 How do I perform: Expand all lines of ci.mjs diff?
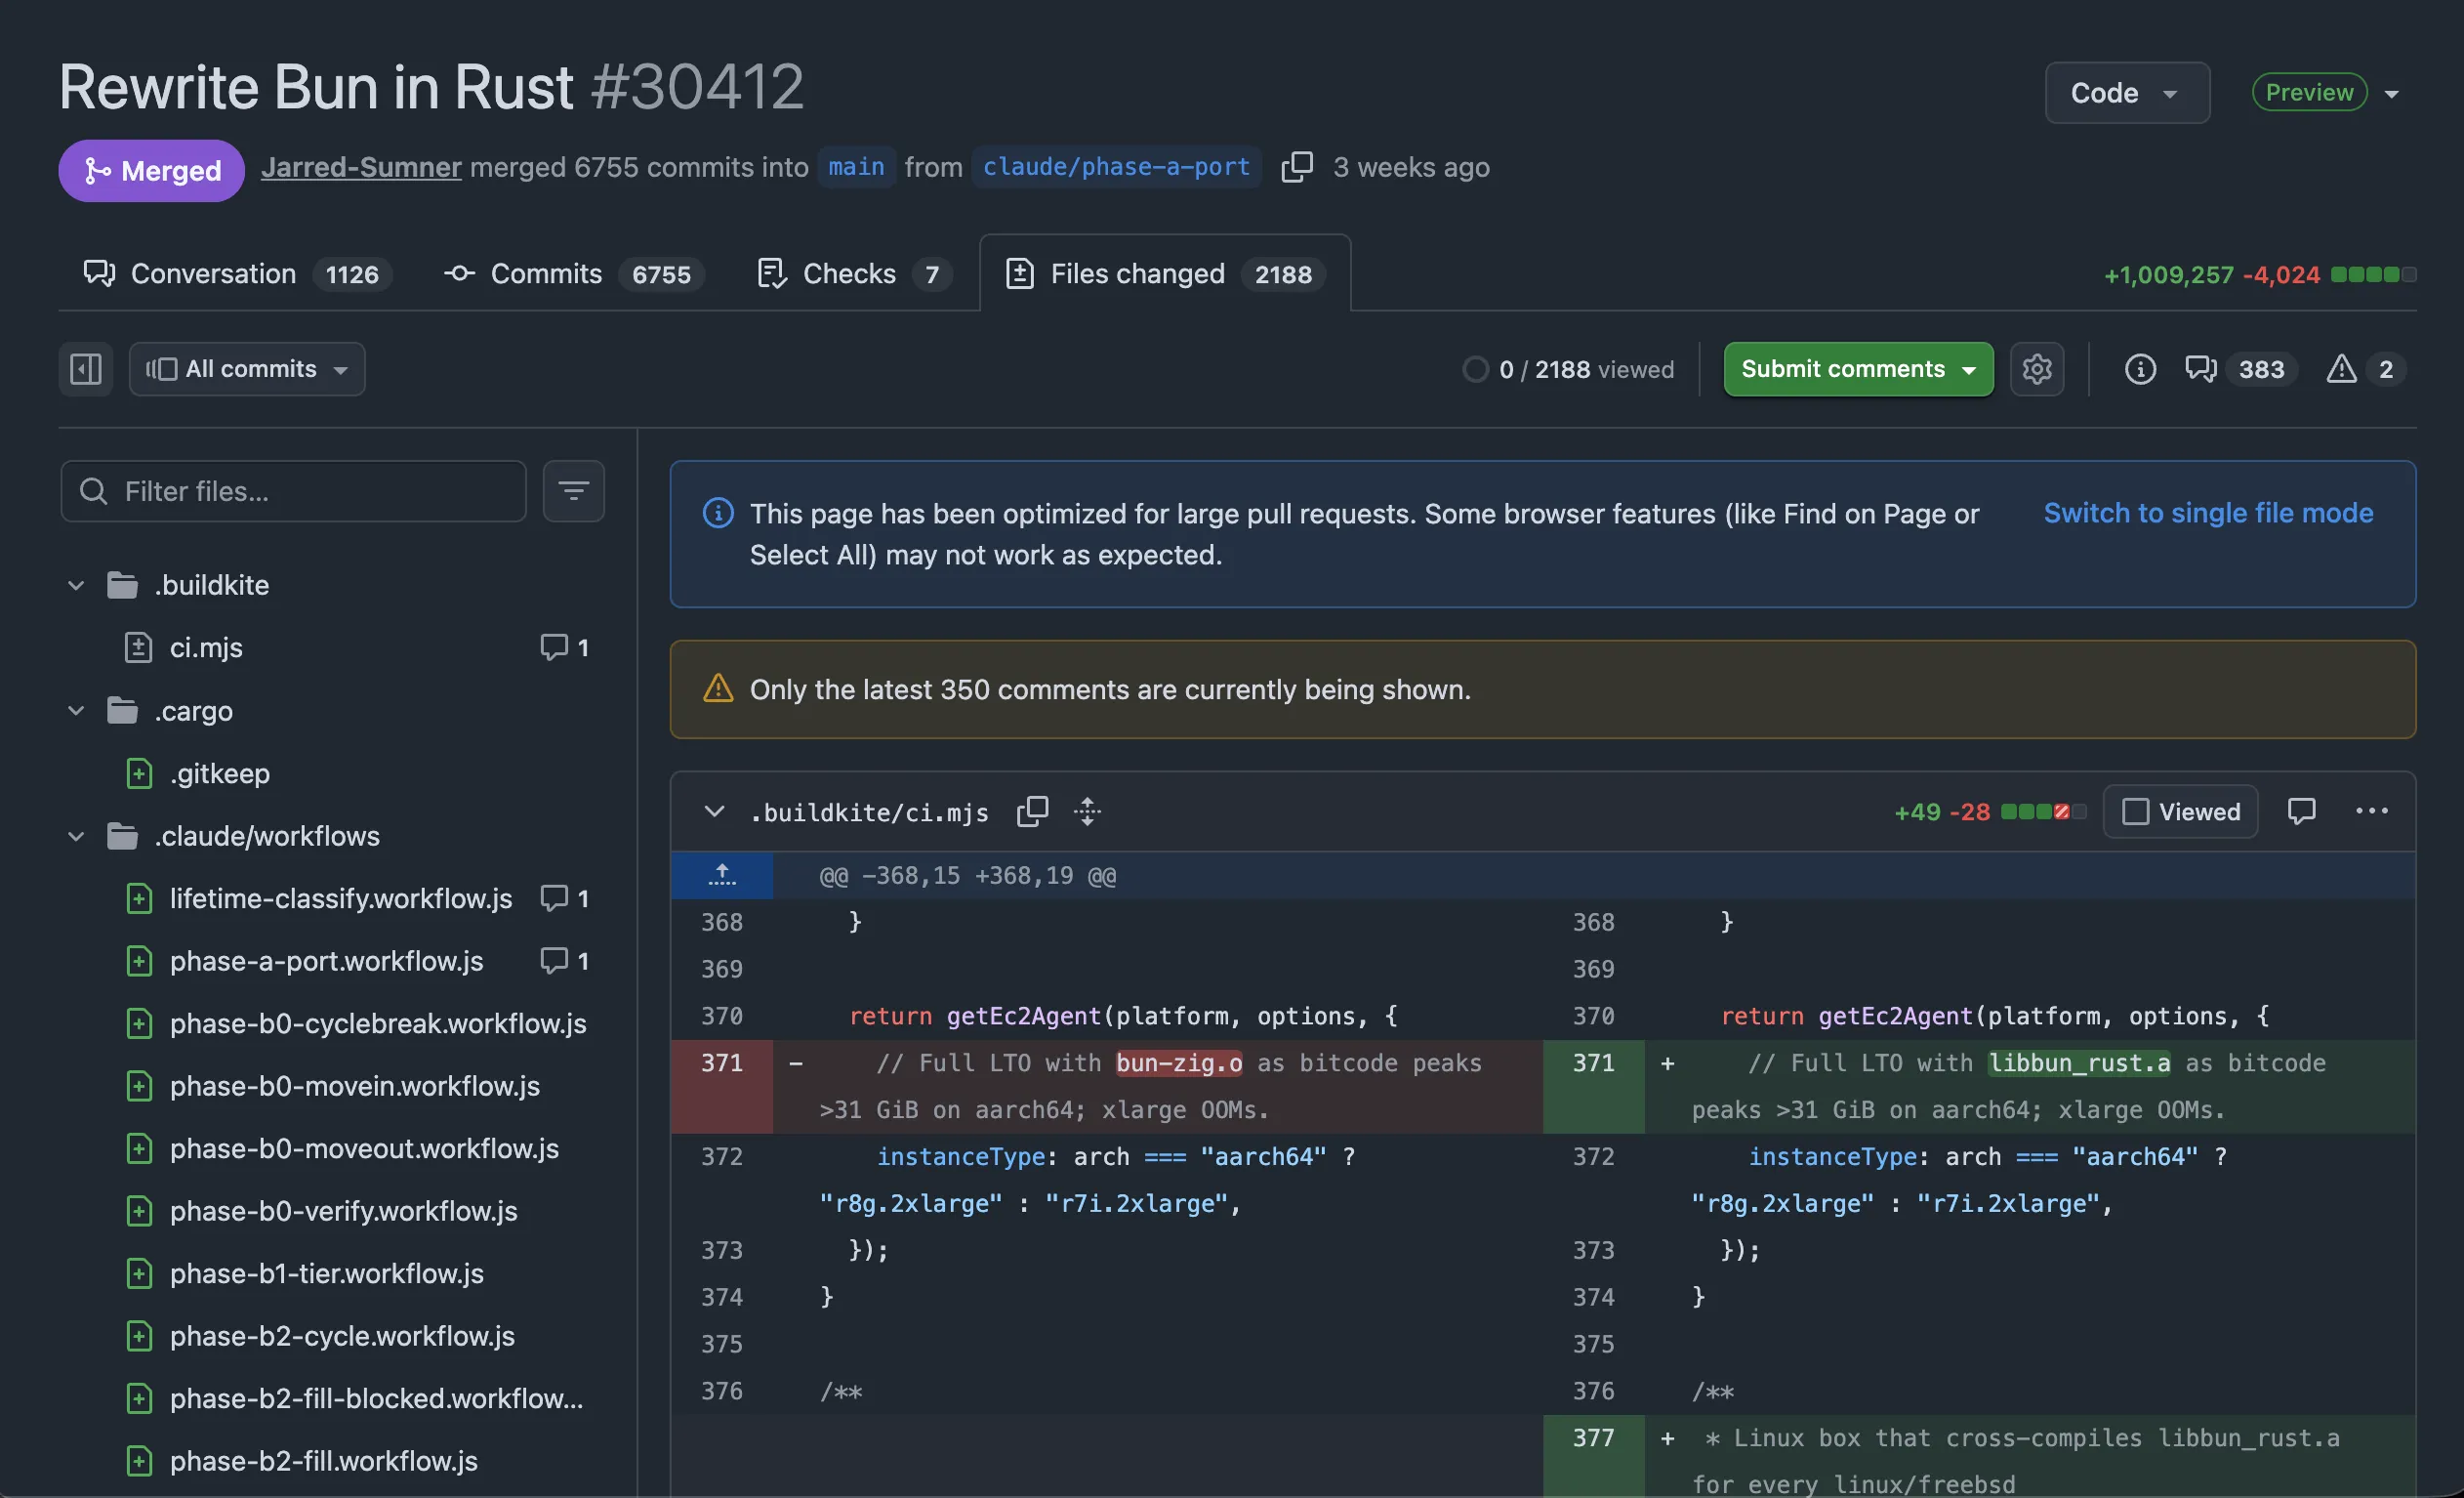click(x=1087, y=811)
